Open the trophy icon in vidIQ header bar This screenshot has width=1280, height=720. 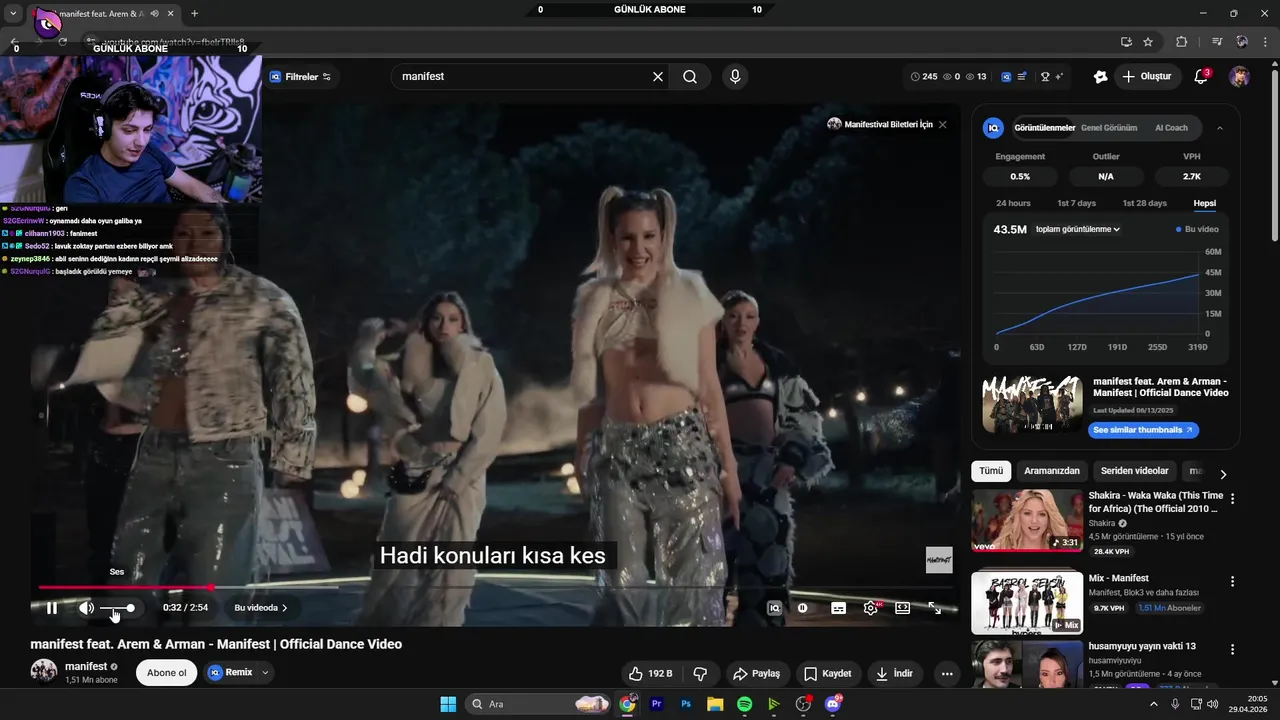point(1045,77)
